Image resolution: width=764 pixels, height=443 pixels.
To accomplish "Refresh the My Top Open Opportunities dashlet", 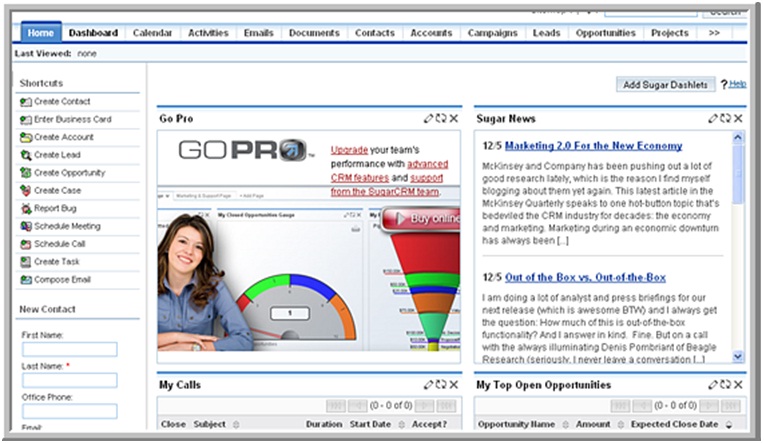I will [x=726, y=385].
